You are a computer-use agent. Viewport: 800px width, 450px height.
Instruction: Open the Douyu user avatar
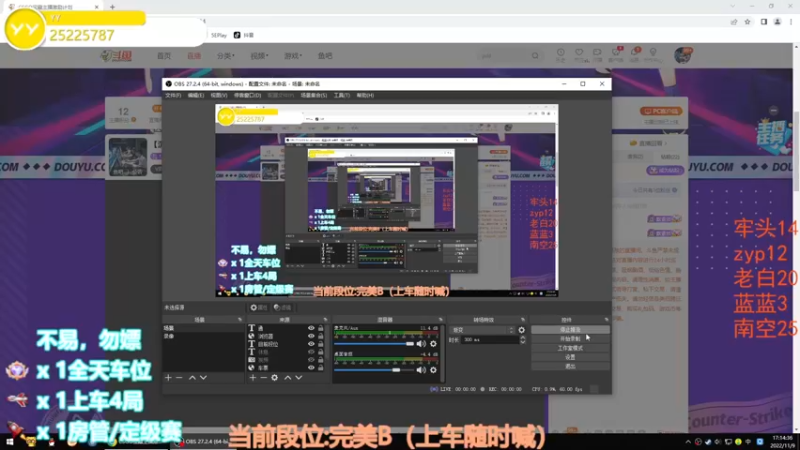(683, 55)
